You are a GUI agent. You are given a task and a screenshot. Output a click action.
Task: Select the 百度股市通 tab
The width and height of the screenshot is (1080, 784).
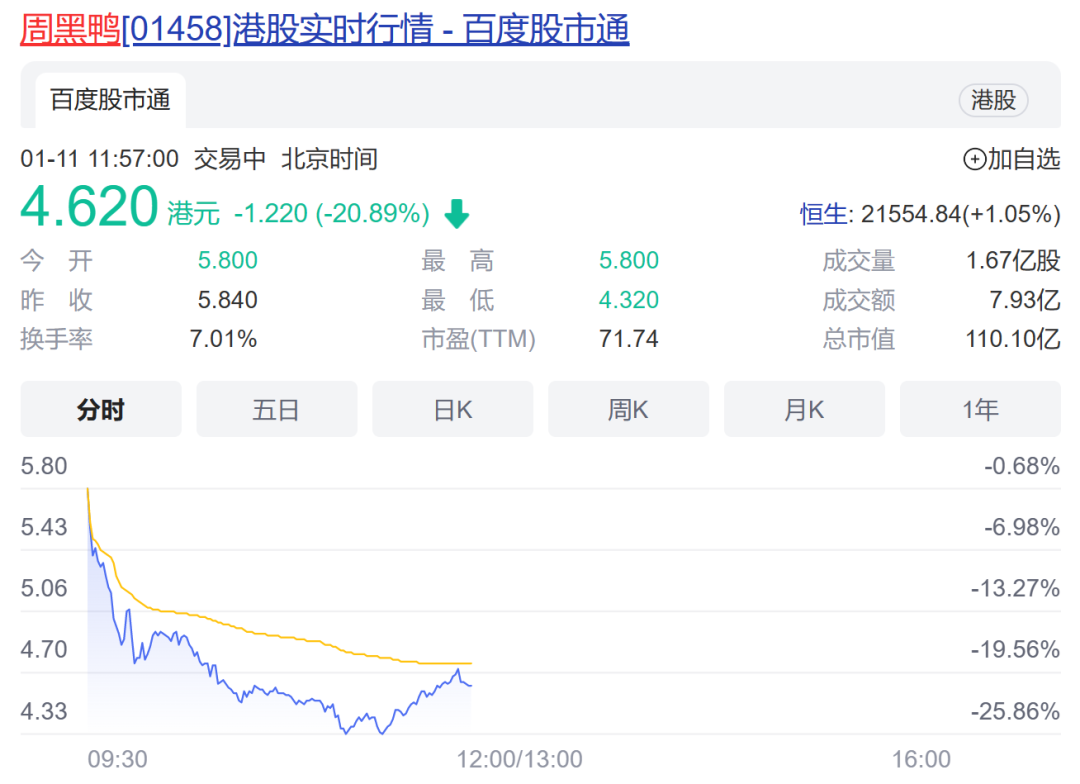110,100
